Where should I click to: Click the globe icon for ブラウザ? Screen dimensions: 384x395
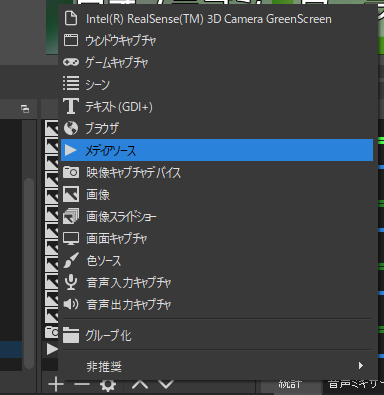coord(71,128)
